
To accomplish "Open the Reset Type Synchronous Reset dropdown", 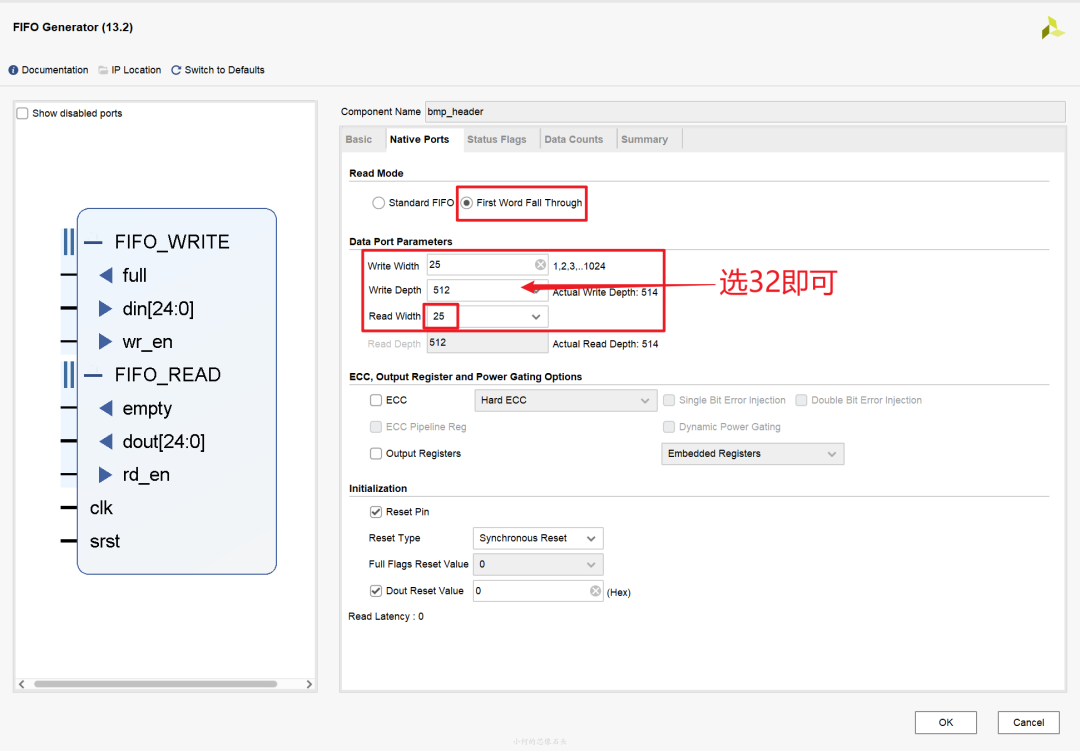I will (538, 538).
